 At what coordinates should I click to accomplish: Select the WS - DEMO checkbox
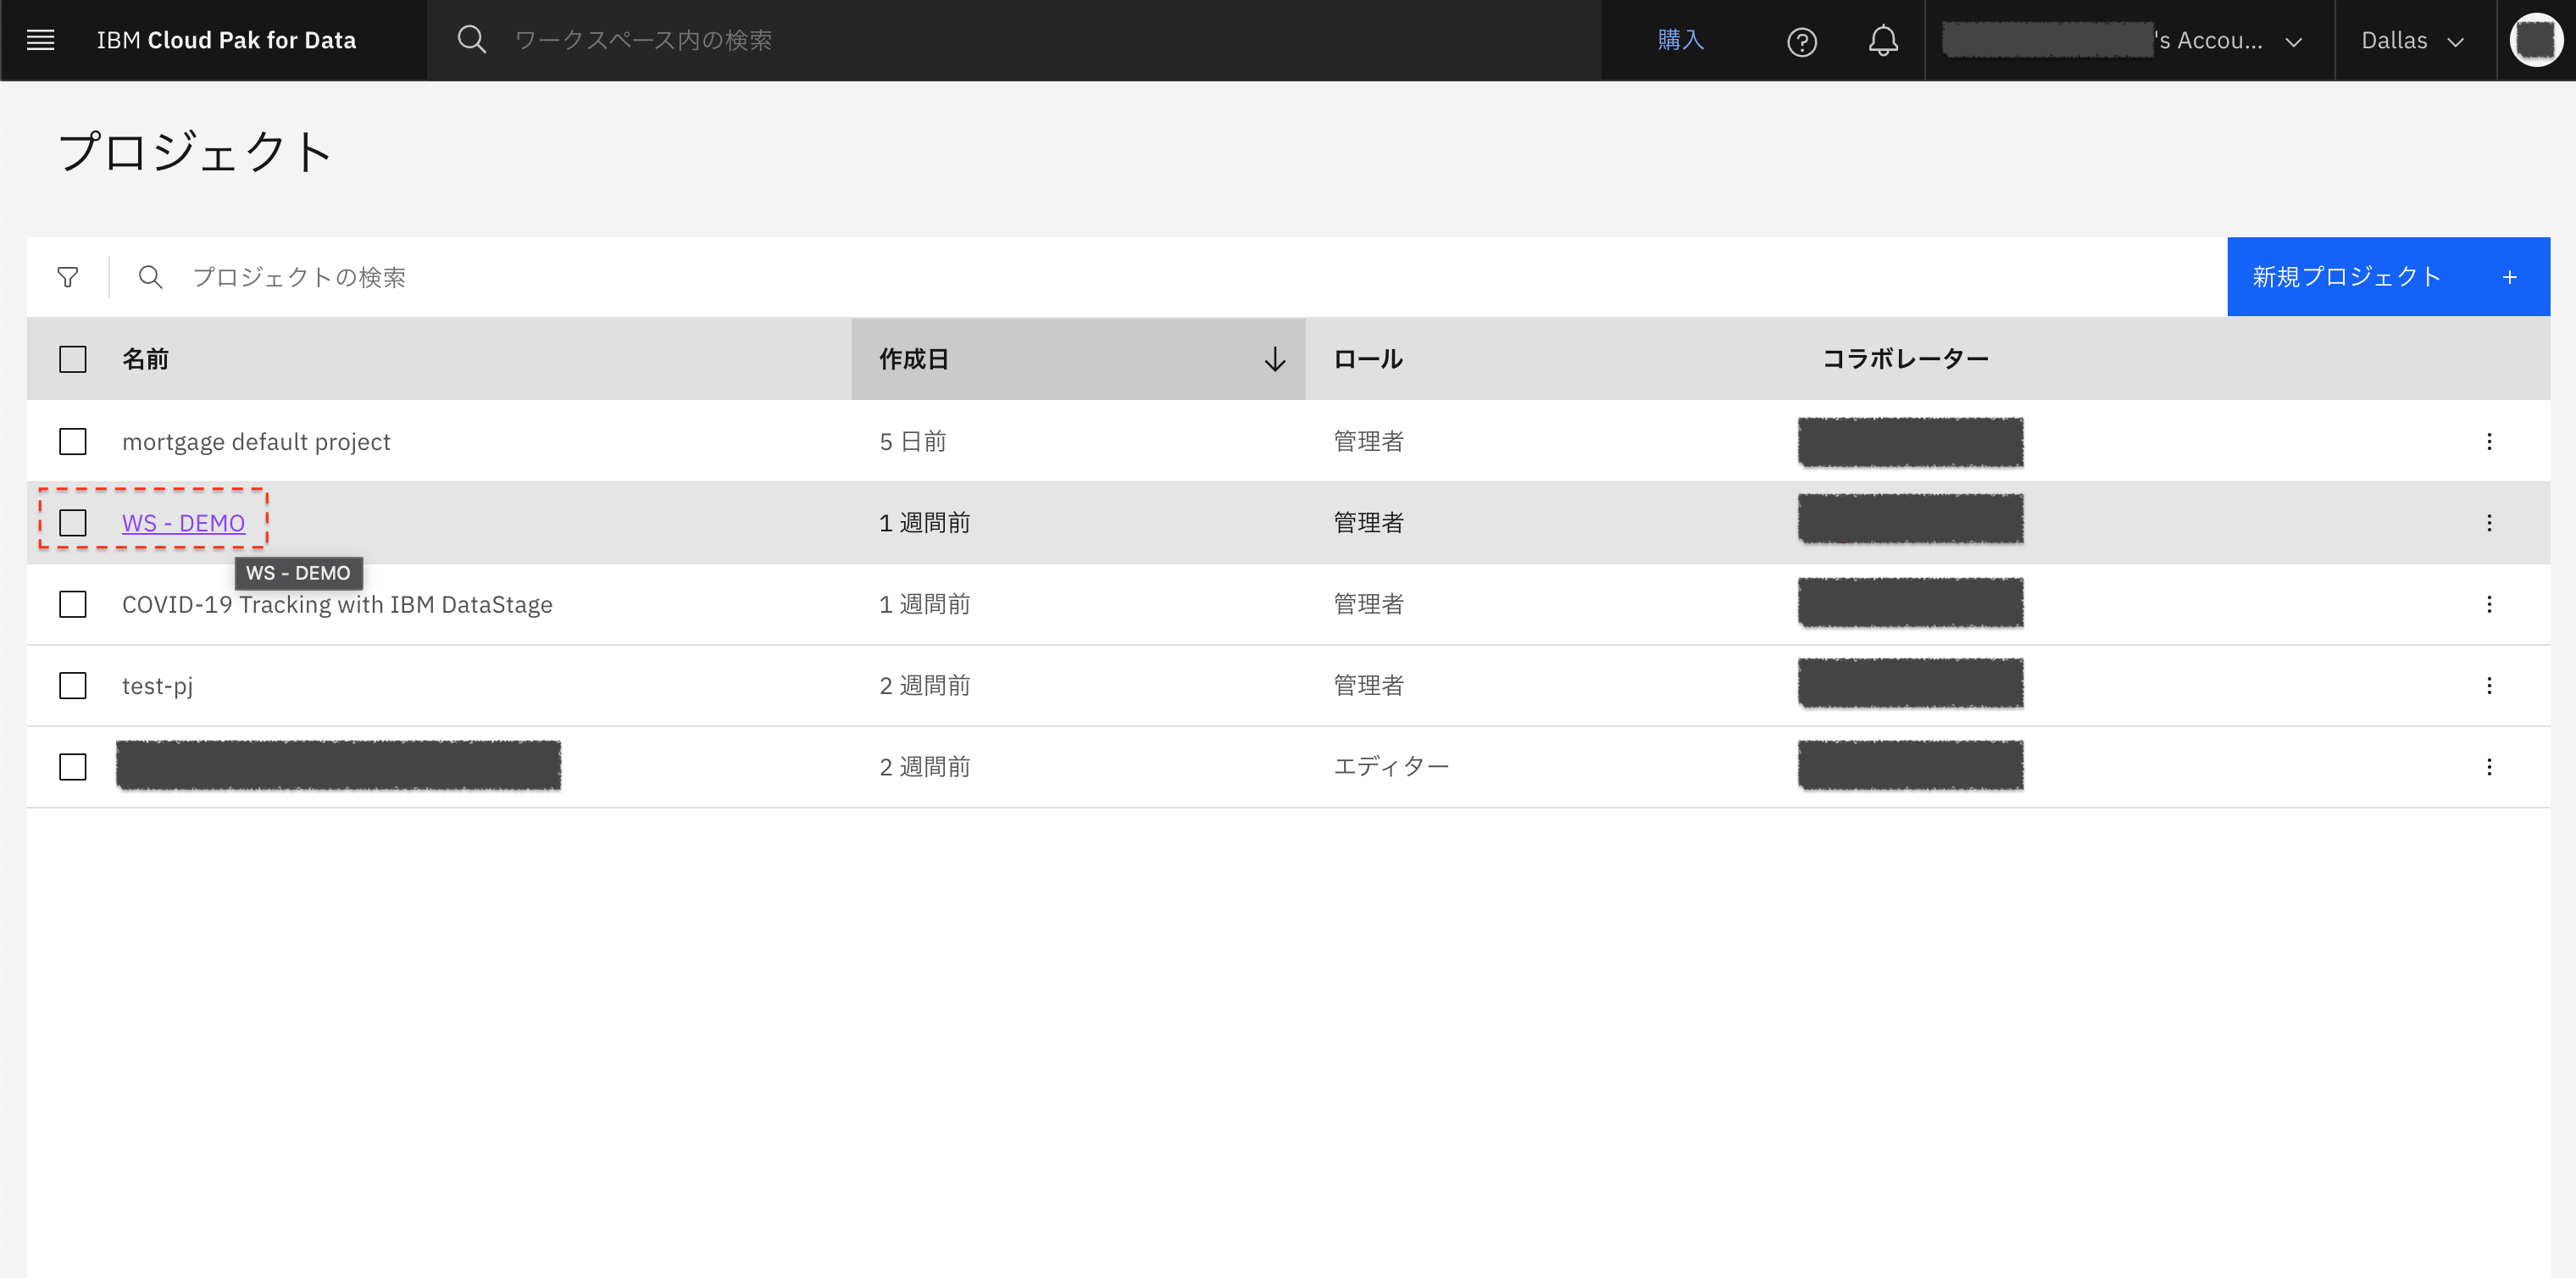(73, 522)
